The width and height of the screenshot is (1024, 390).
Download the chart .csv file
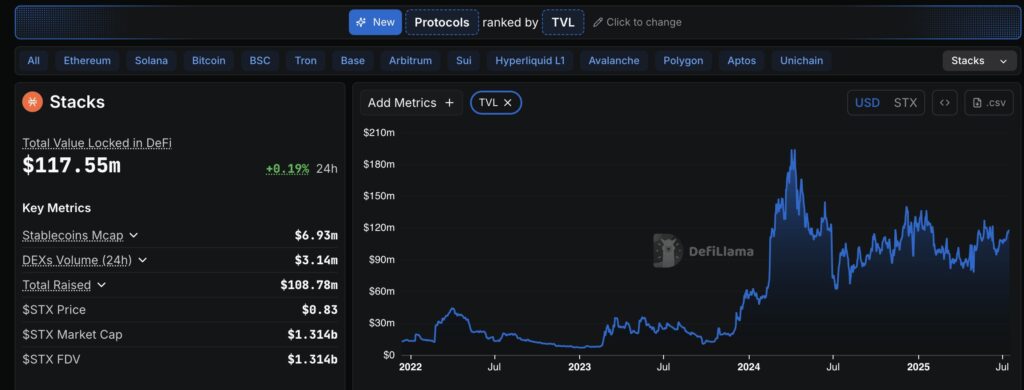pyautogui.click(x=989, y=103)
